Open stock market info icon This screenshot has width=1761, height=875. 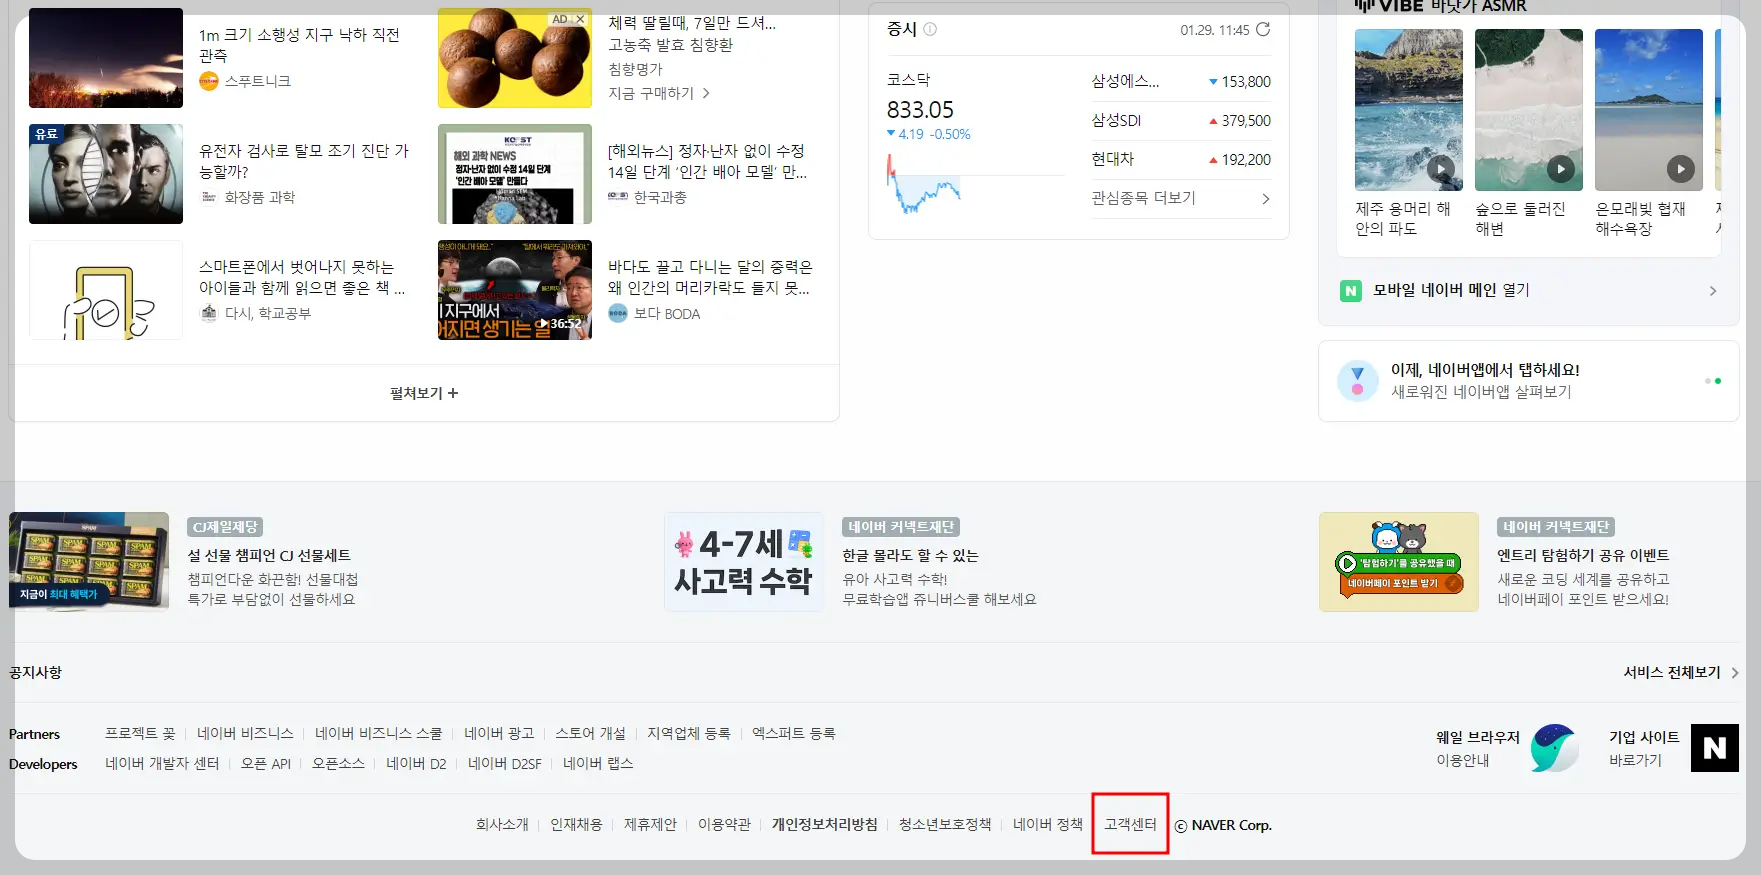click(930, 29)
